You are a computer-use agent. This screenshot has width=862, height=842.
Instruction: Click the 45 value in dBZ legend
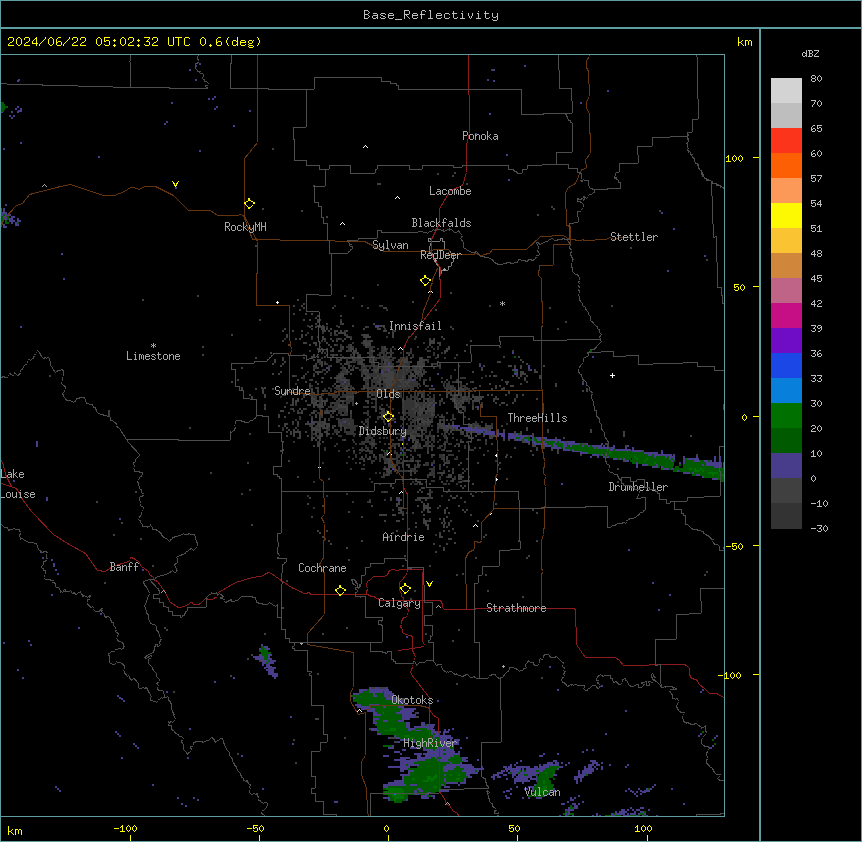[x=816, y=279]
